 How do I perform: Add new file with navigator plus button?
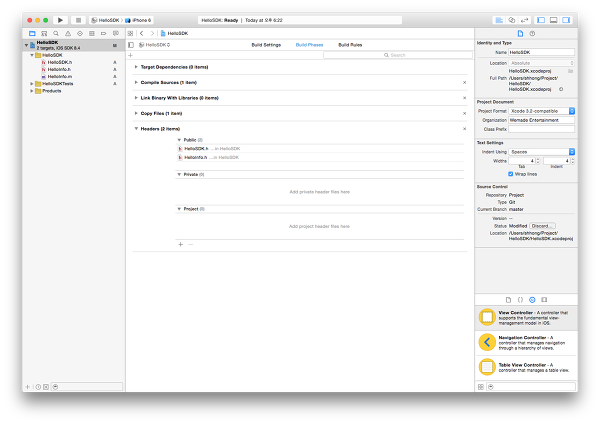click(28, 387)
